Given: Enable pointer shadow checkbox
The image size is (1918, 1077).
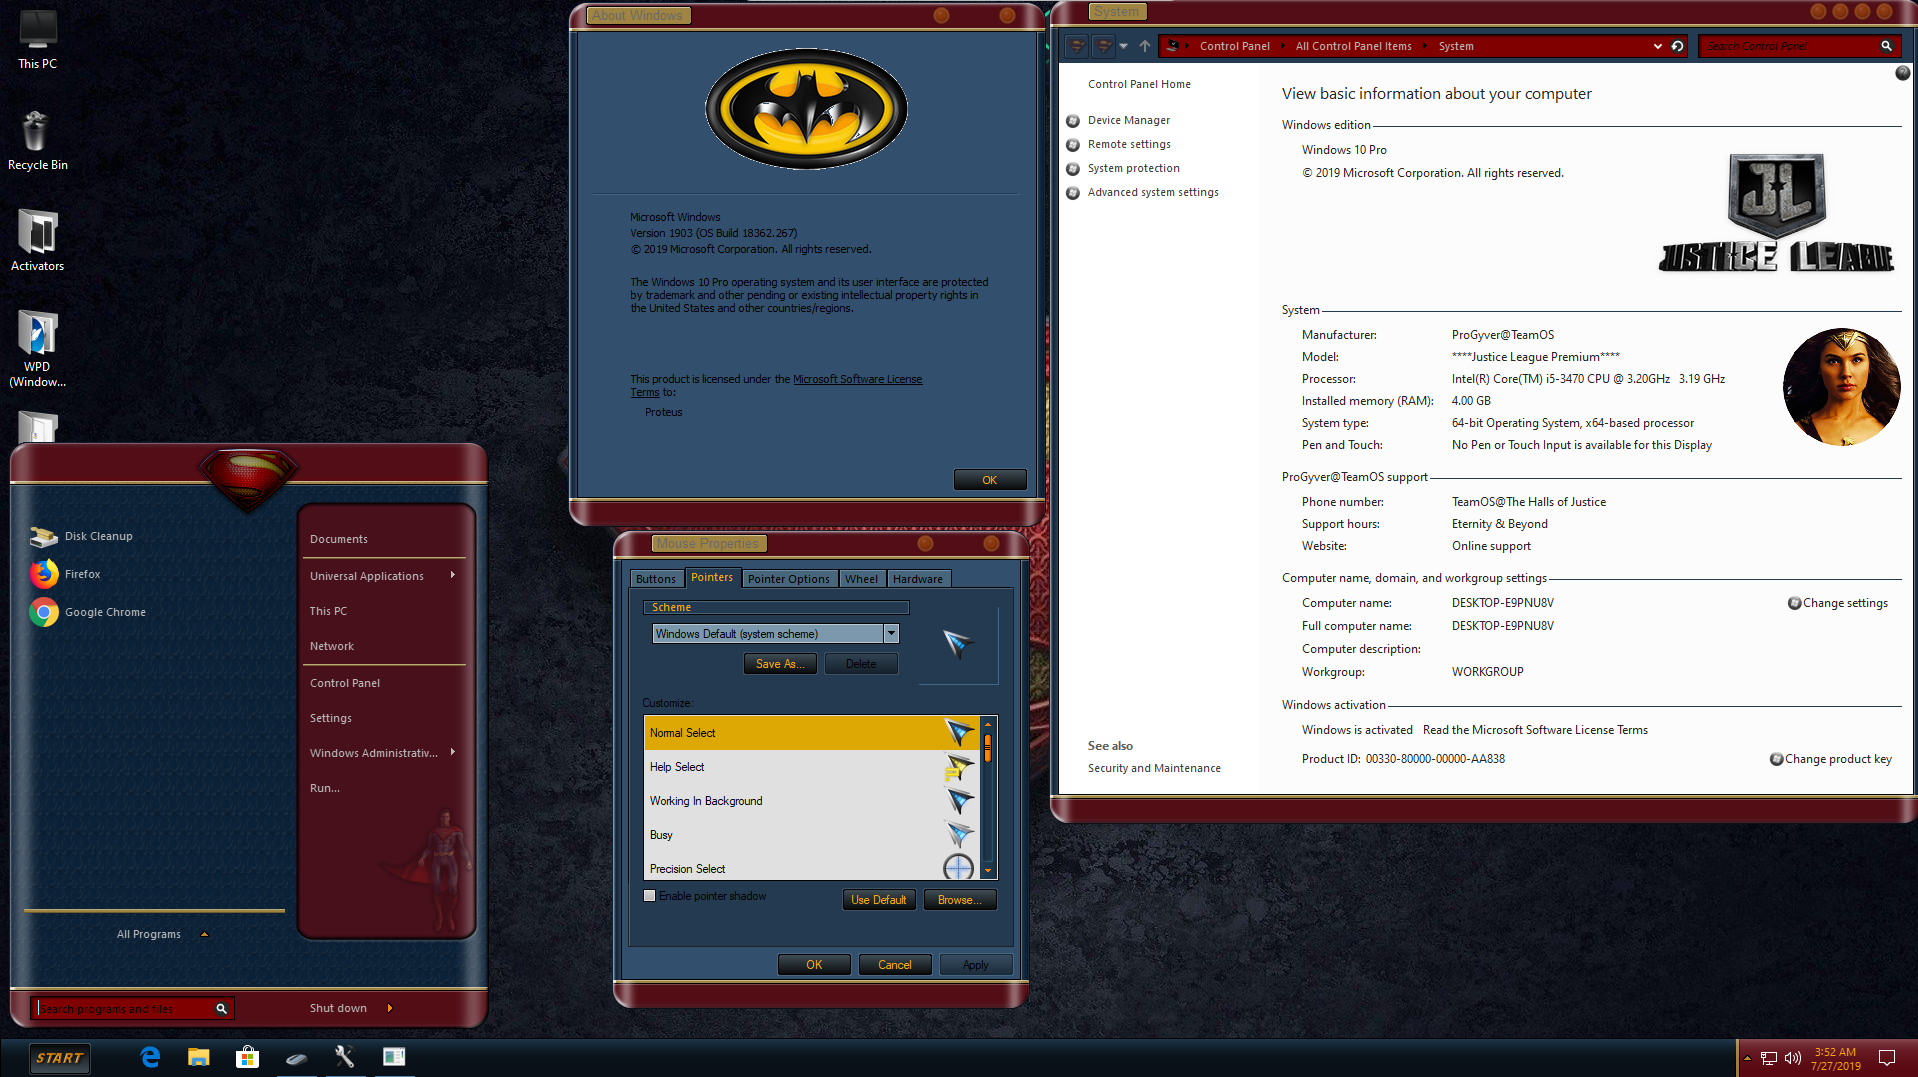Looking at the screenshot, I should [650, 896].
